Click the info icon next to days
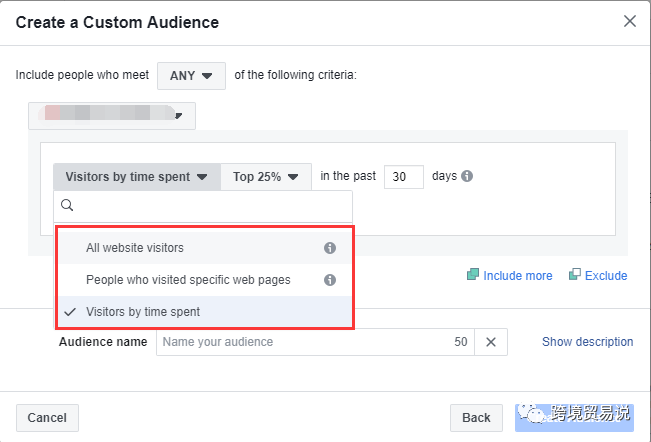This screenshot has width=651, height=442. click(x=467, y=176)
